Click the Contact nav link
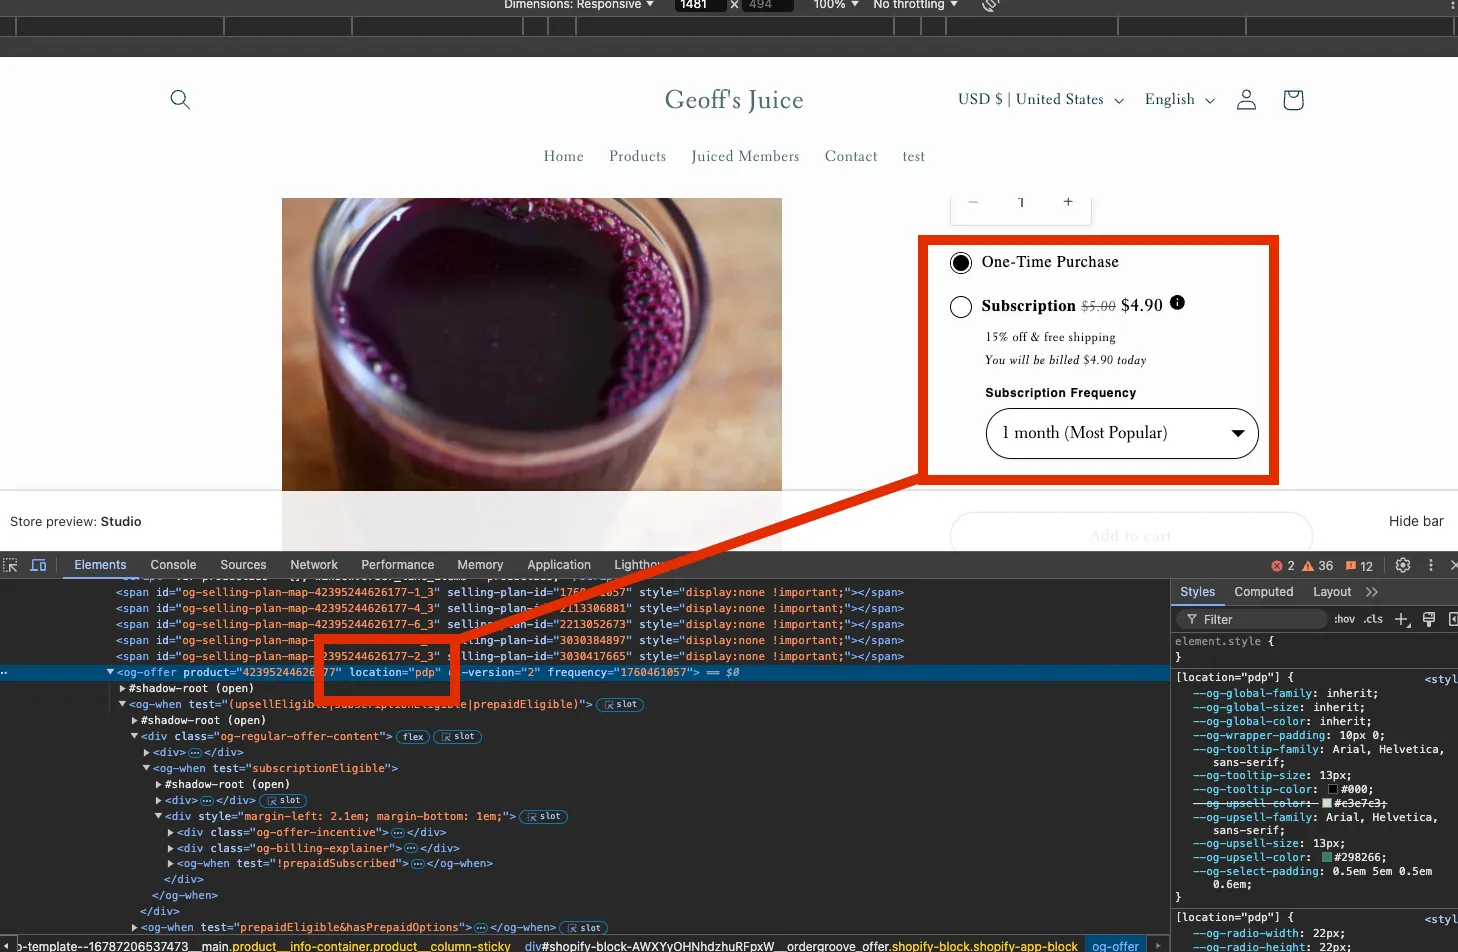 tap(851, 156)
